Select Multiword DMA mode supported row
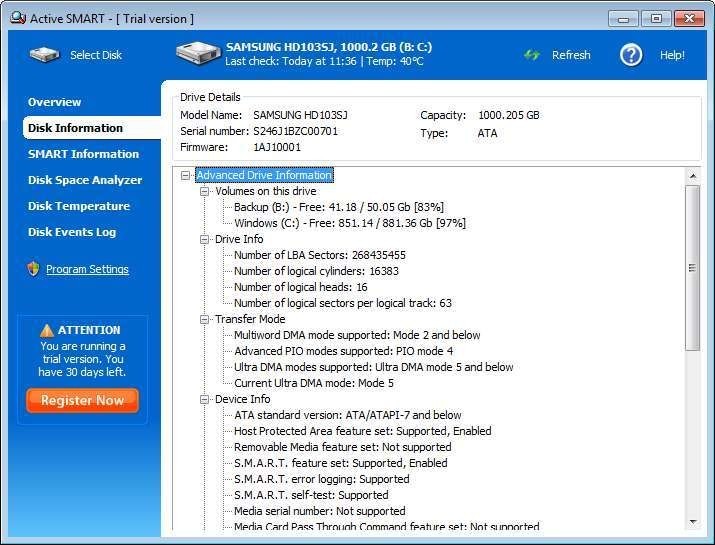 pos(357,335)
